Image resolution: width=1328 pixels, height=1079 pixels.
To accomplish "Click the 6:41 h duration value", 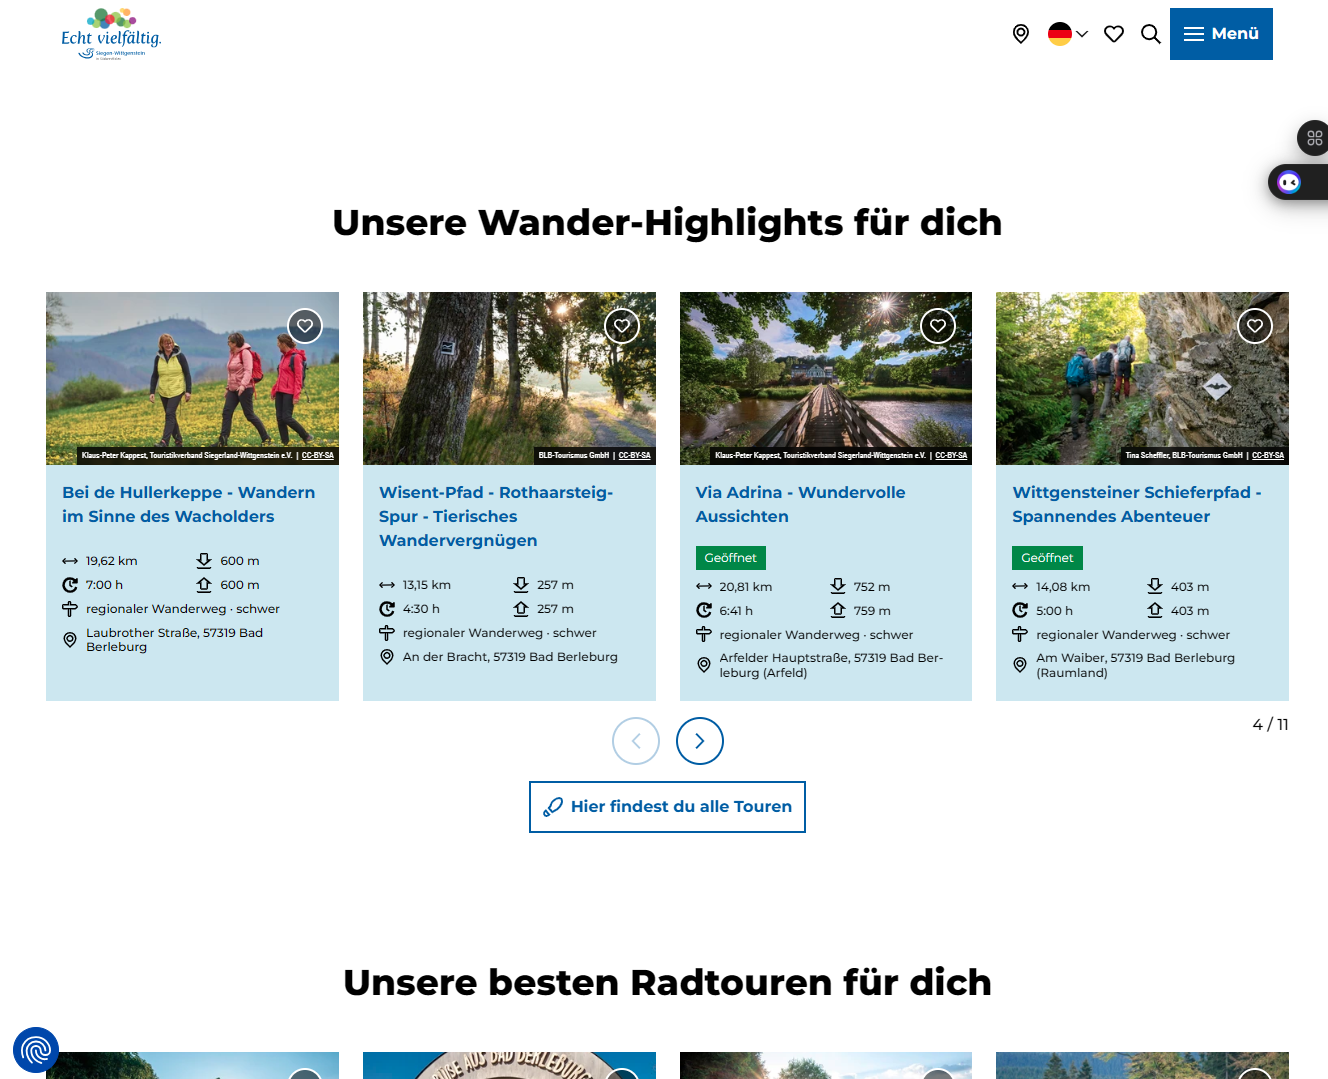I will pos(736,611).
